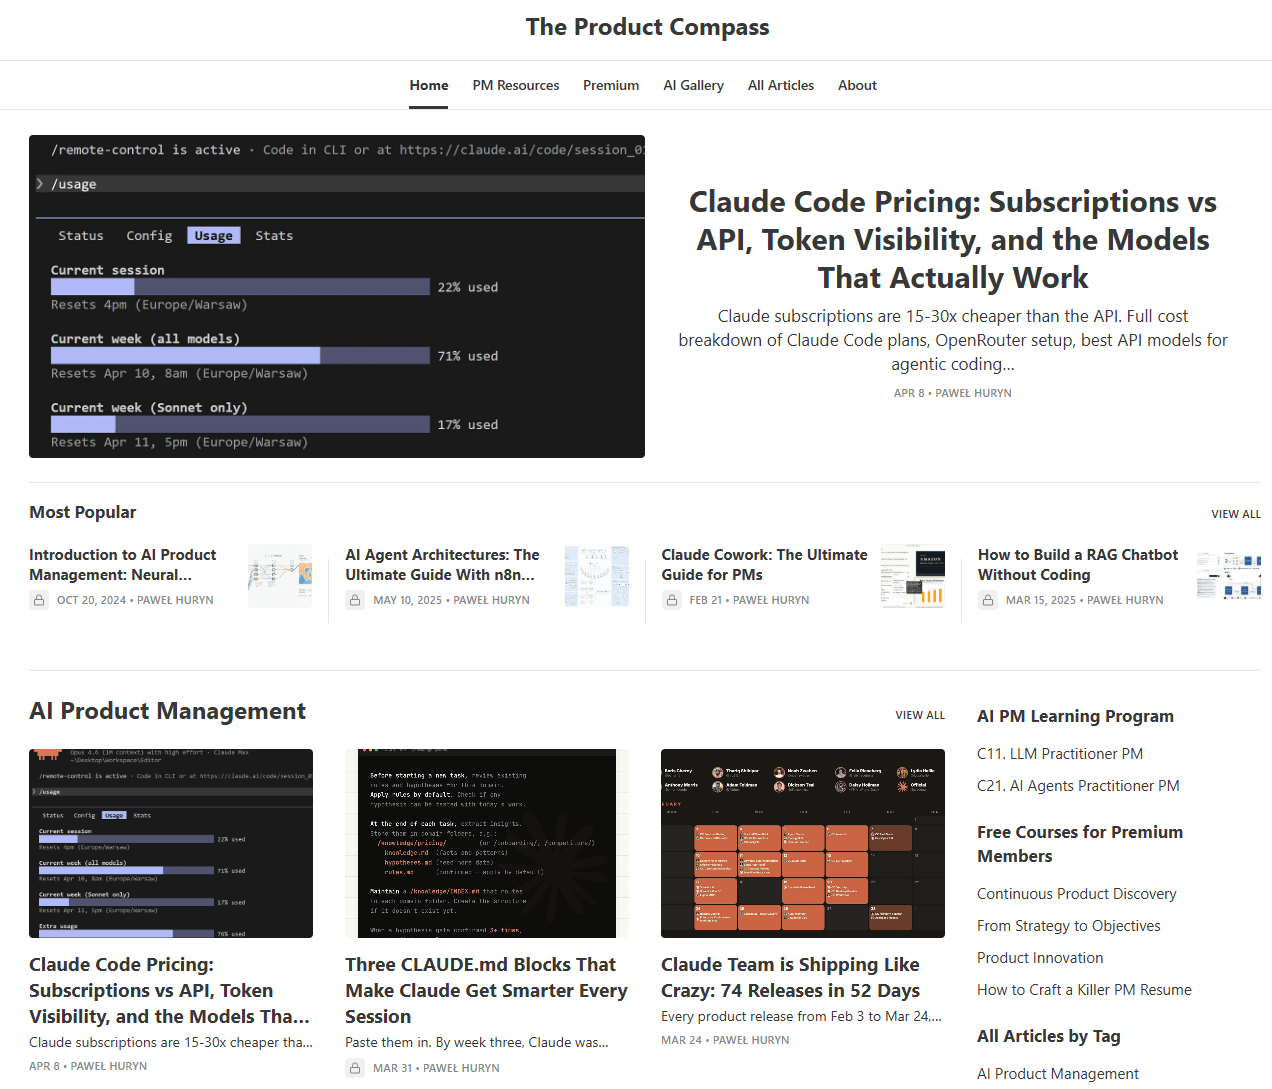Open the Three CLAUDE.md Blocks card image

(x=487, y=843)
